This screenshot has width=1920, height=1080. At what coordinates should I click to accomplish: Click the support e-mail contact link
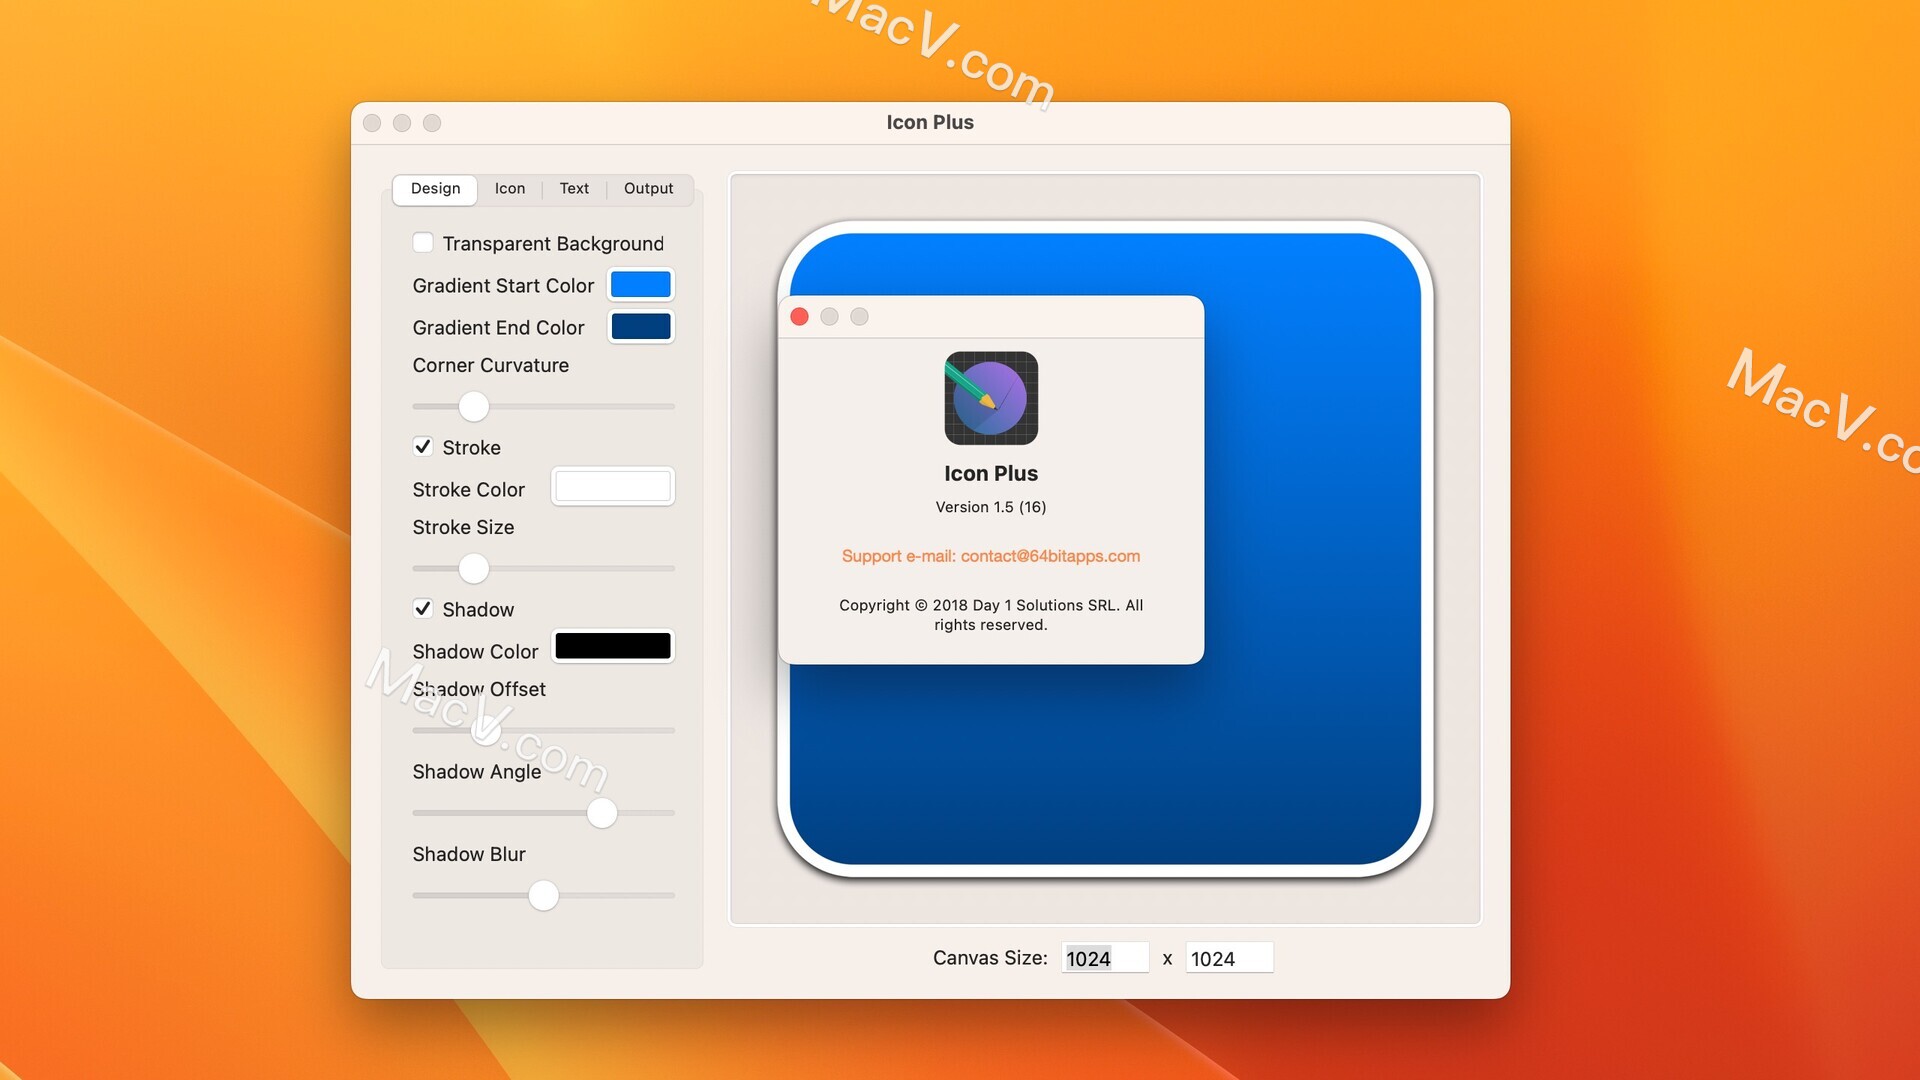(x=991, y=556)
